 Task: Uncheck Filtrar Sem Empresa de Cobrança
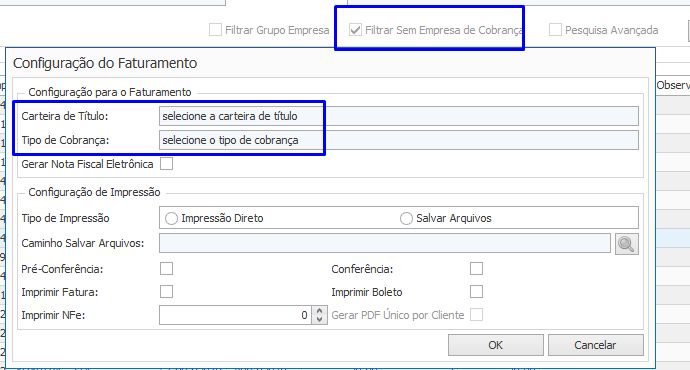click(x=355, y=30)
